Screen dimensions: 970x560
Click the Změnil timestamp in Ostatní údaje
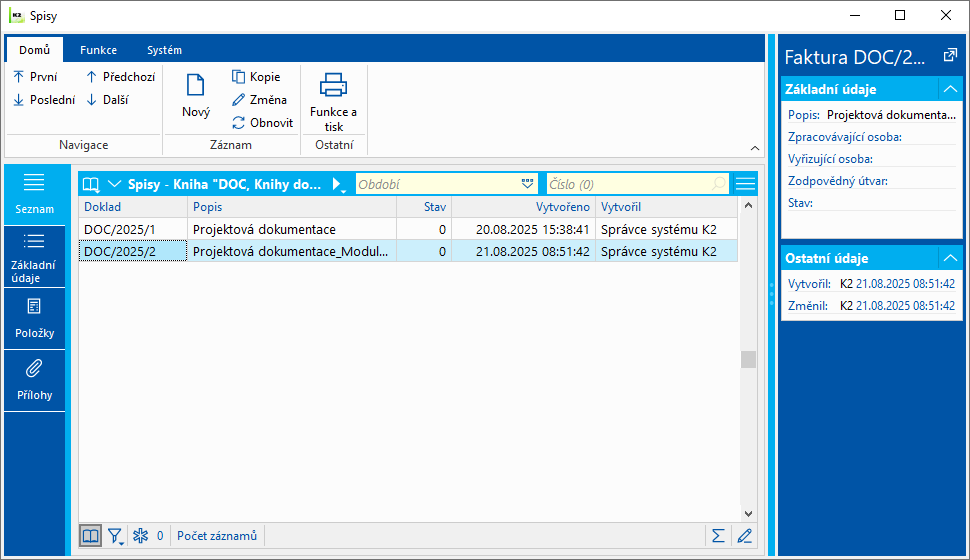tap(905, 306)
